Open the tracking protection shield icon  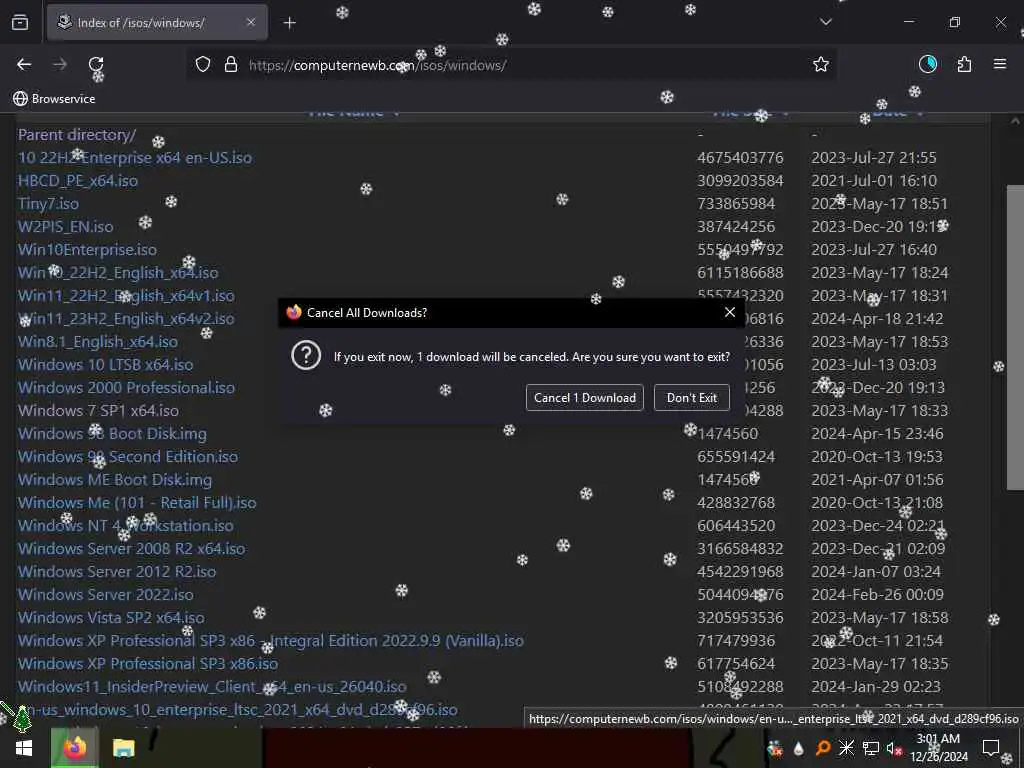click(203, 64)
